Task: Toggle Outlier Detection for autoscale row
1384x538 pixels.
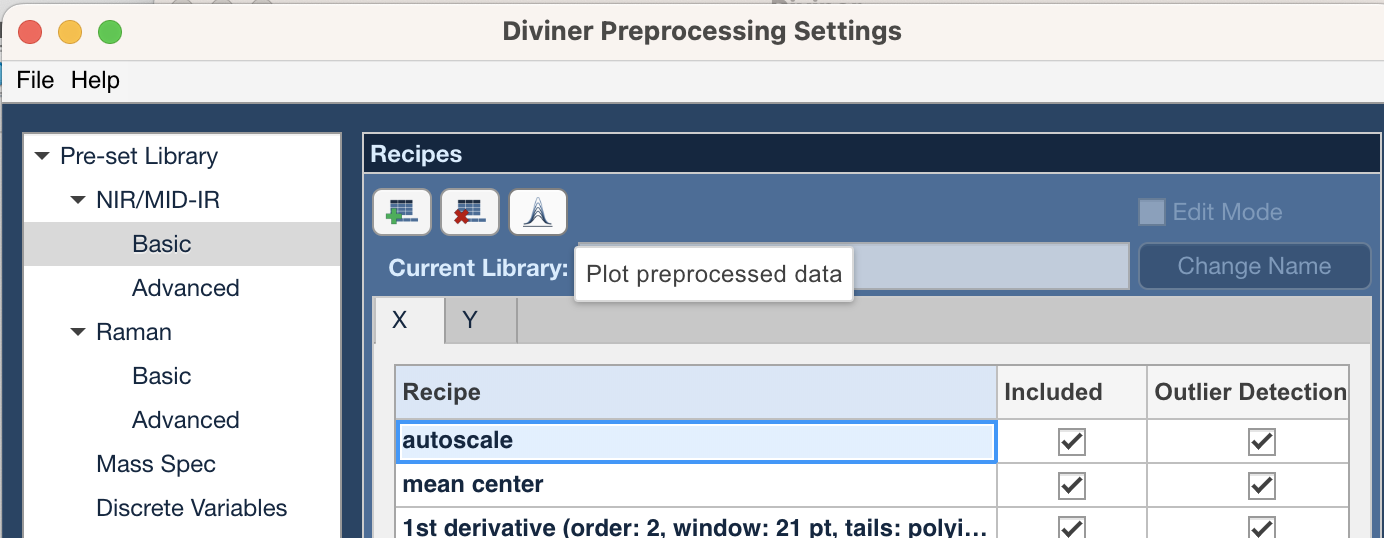Action: (x=1262, y=441)
